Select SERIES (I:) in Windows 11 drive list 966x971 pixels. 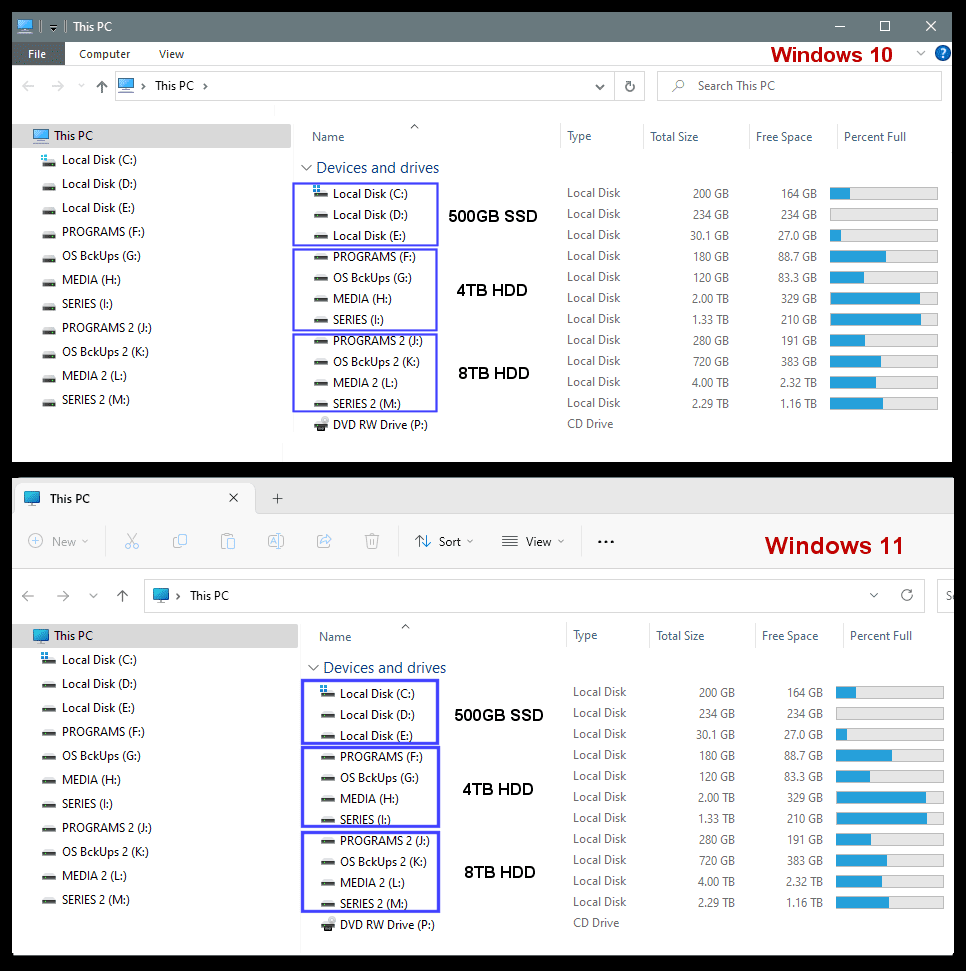(x=355, y=820)
